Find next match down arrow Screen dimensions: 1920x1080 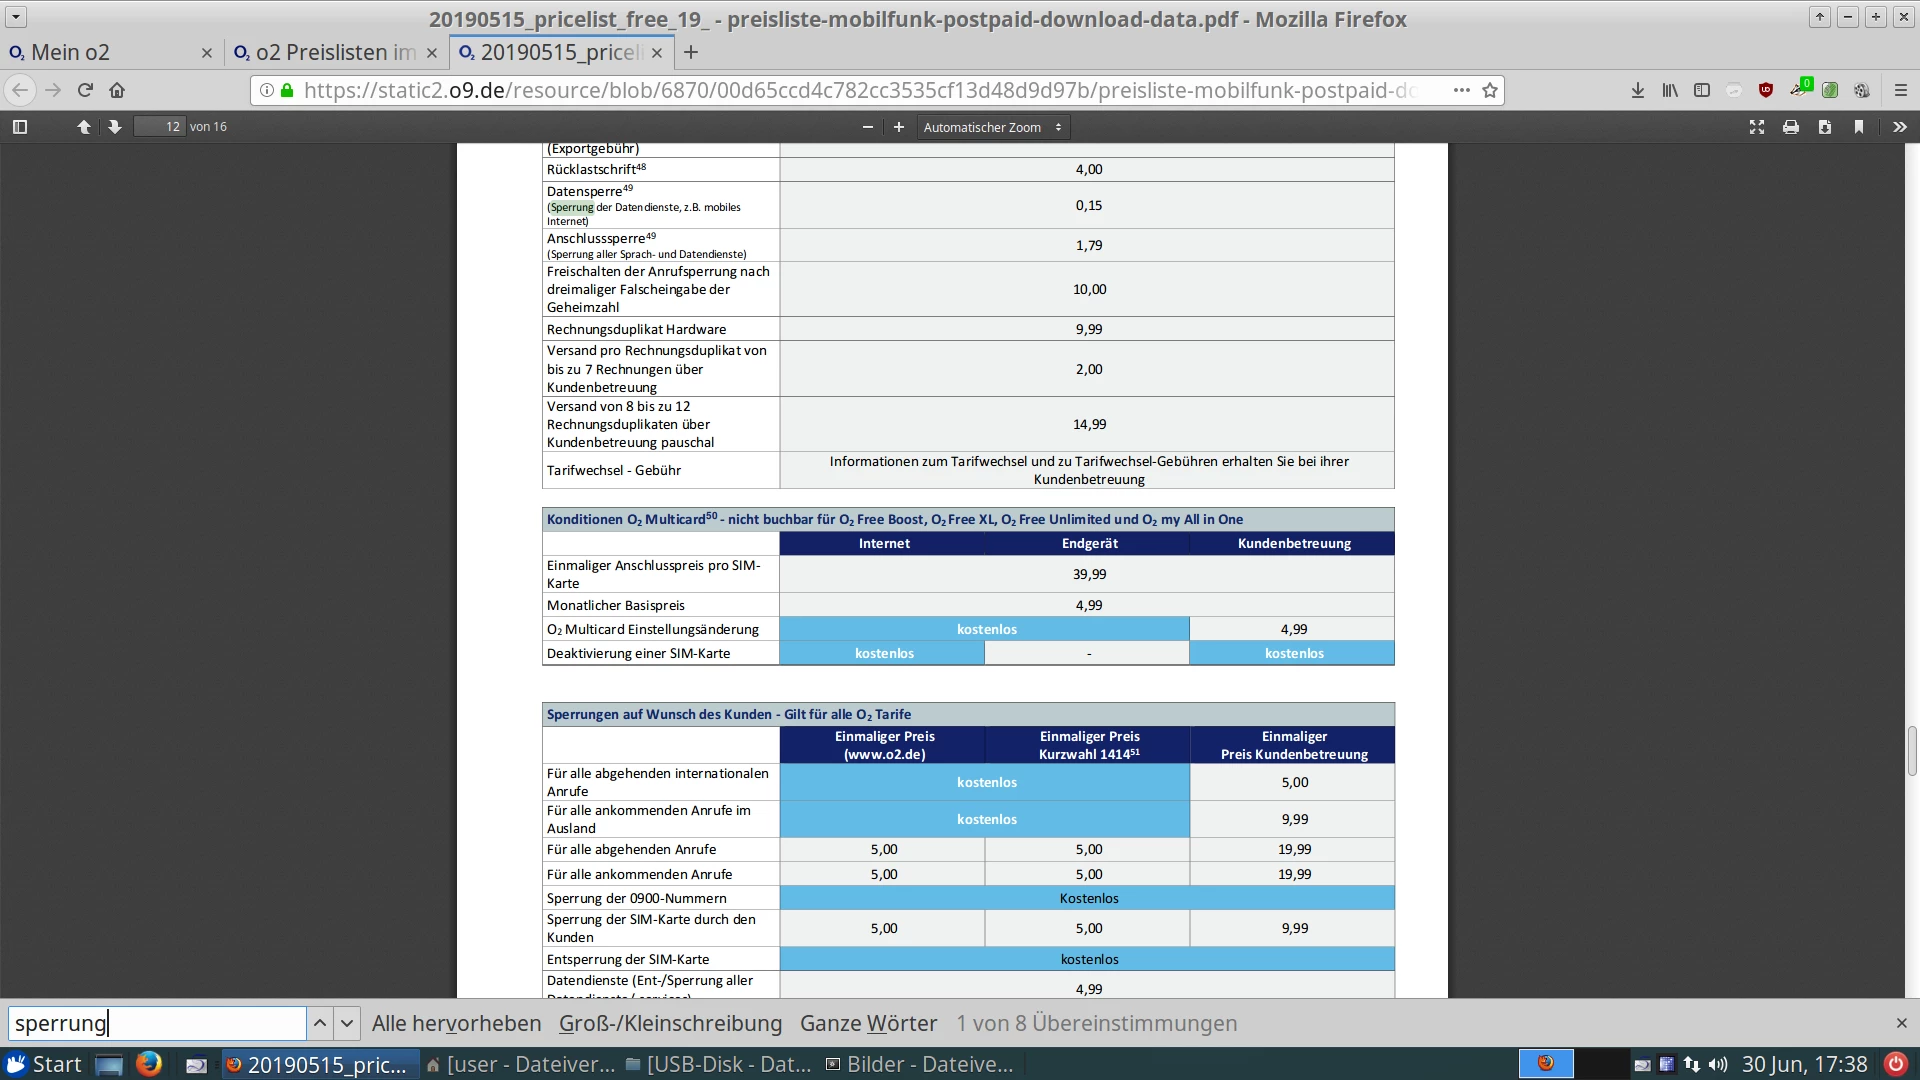tap(347, 1023)
